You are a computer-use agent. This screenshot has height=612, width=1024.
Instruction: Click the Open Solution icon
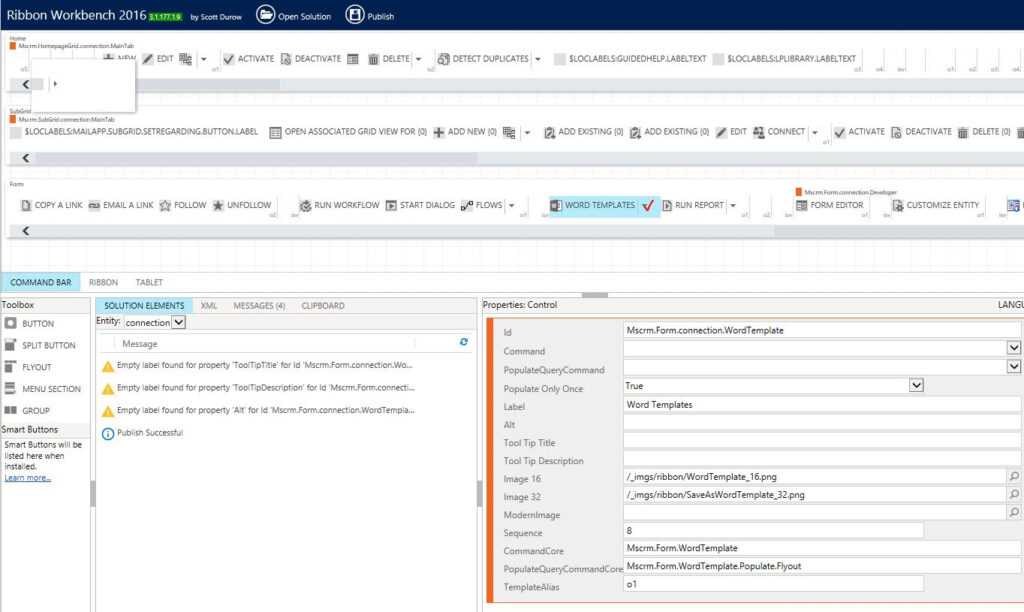tap(264, 14)
